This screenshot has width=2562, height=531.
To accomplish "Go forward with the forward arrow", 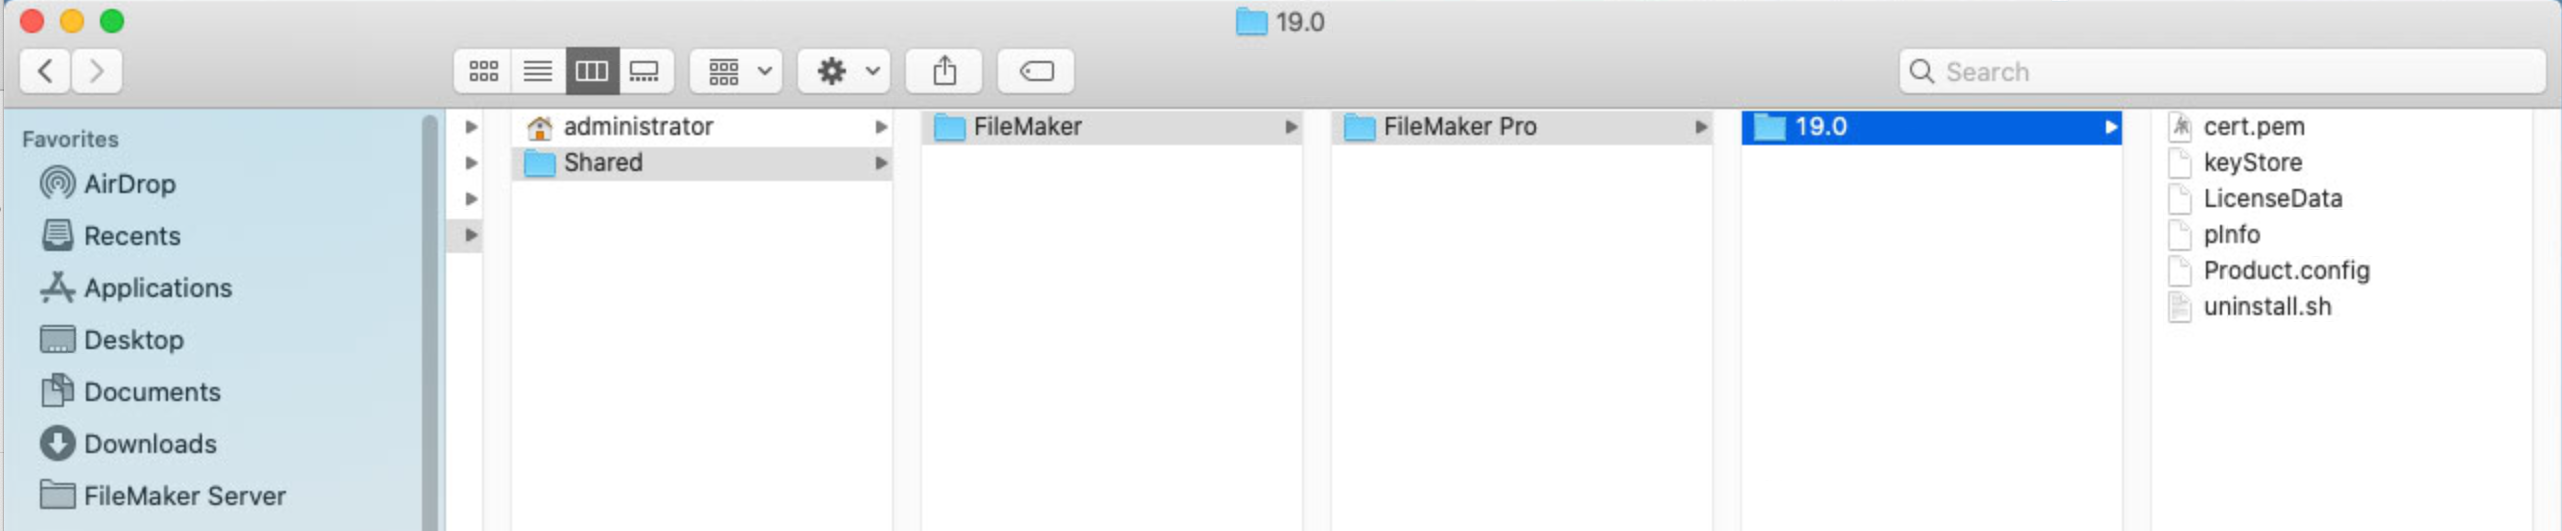I will click(97, 71).
